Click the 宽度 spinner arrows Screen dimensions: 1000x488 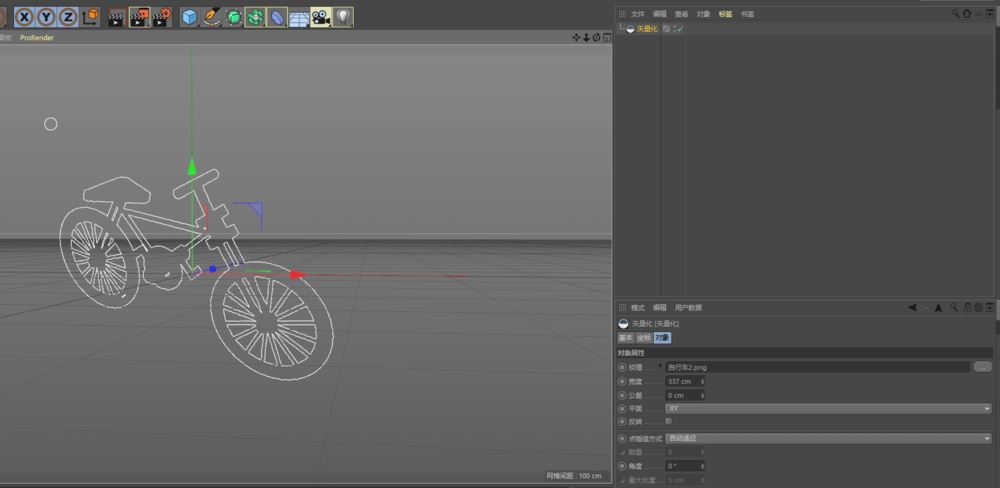(701, 381)
